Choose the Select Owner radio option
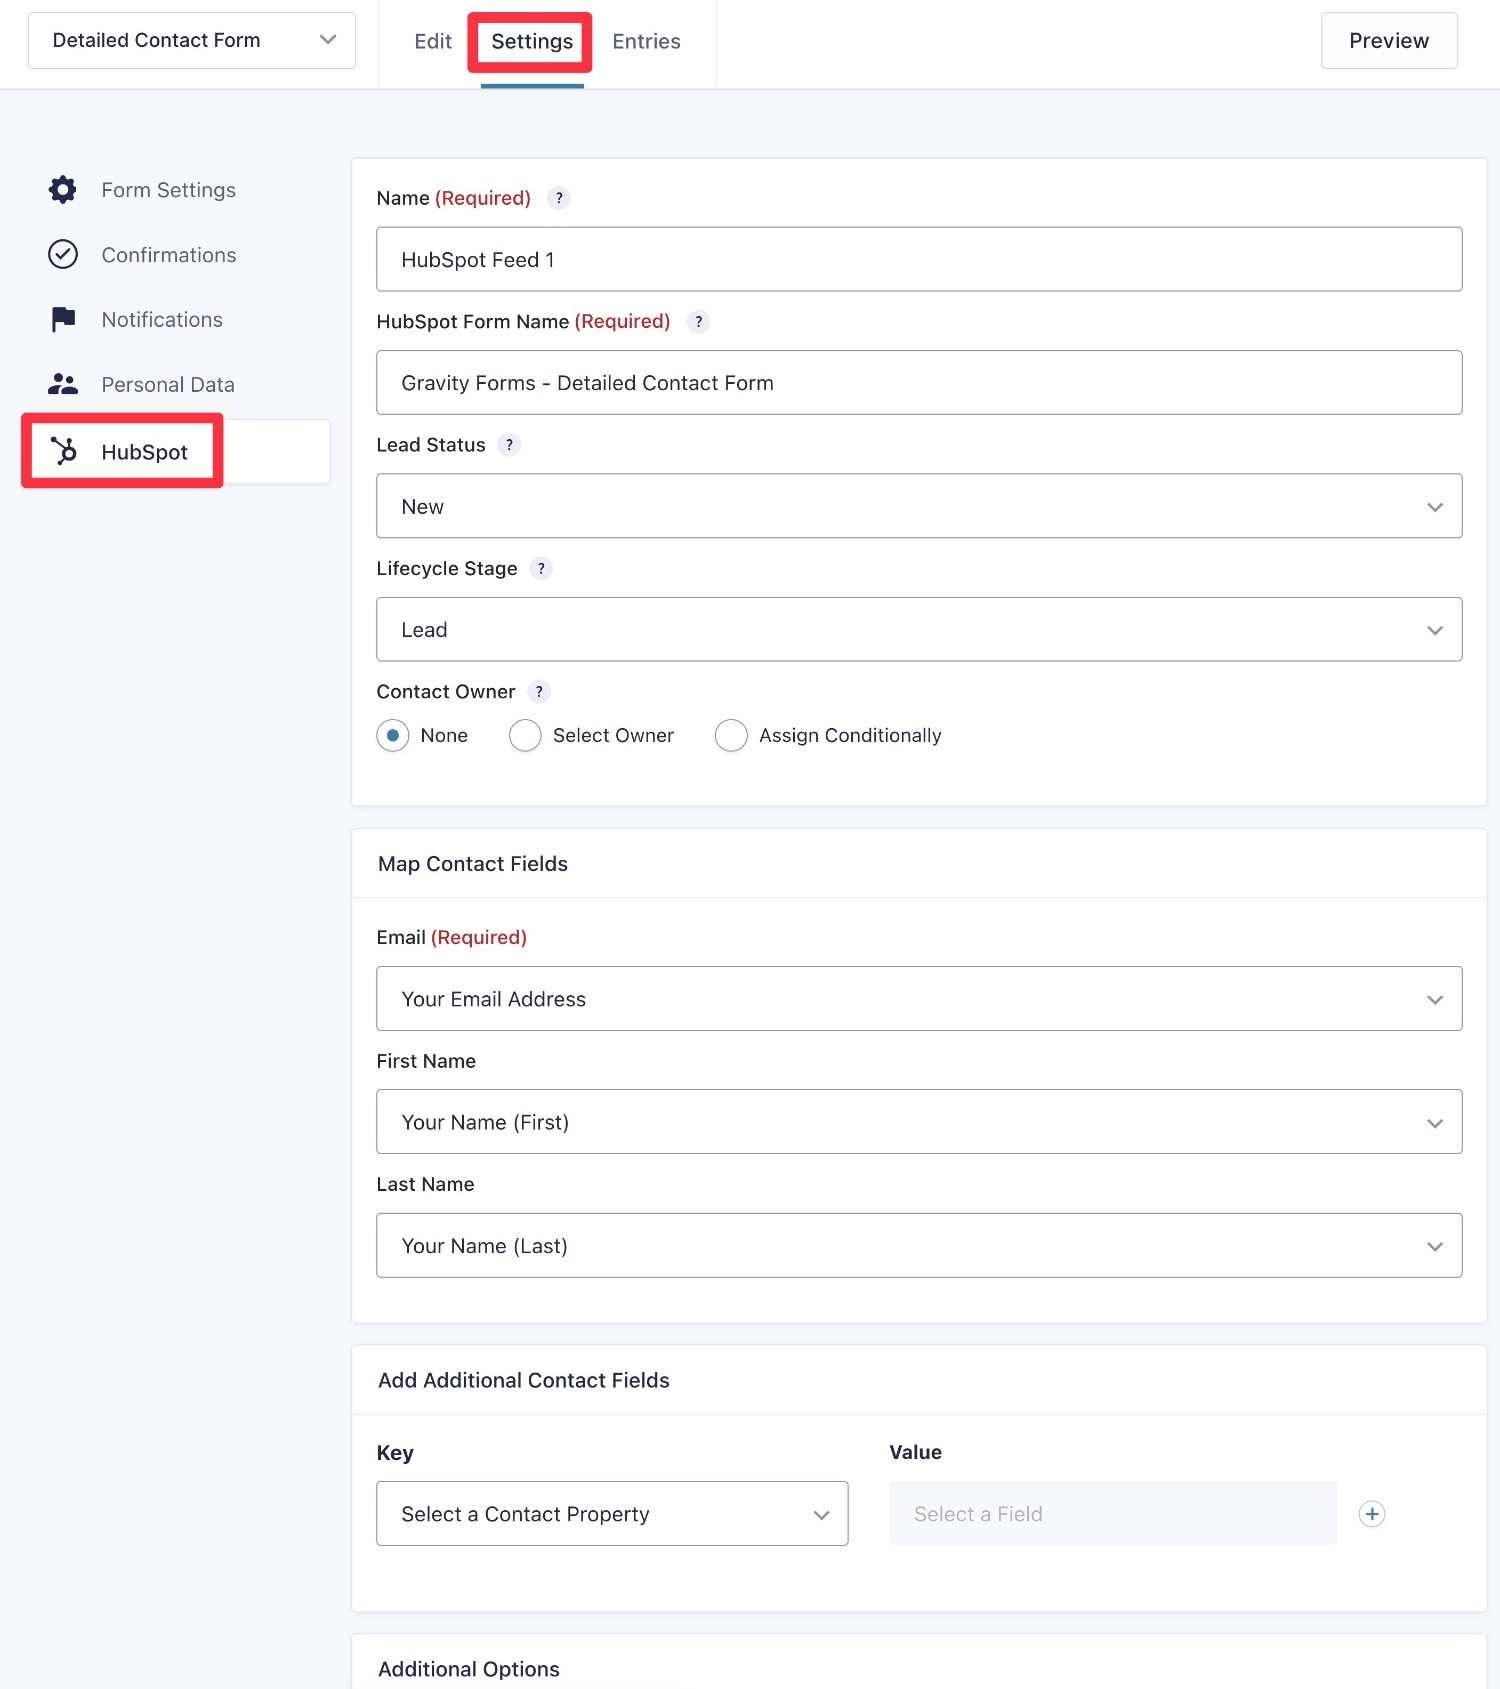 tap(525, 735)
